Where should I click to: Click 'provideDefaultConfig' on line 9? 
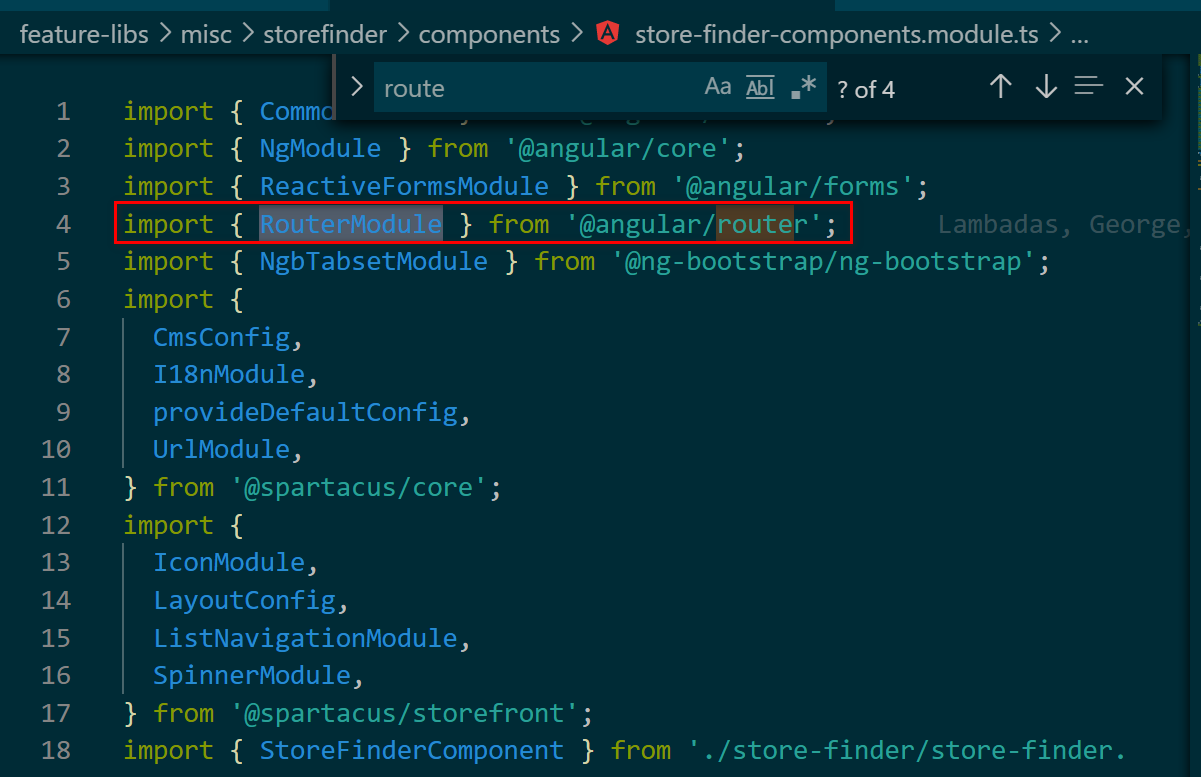[305, 412]
